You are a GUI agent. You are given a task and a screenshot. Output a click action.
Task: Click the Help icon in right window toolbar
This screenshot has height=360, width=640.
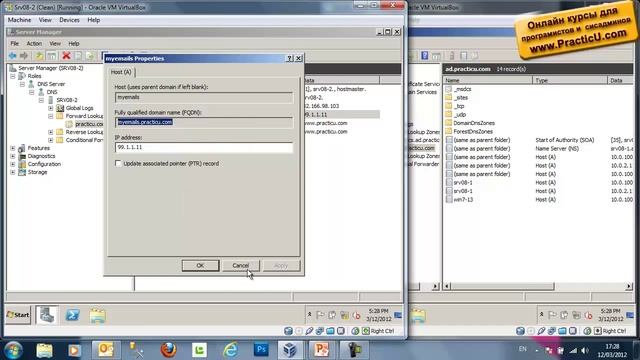pos(424,56)
